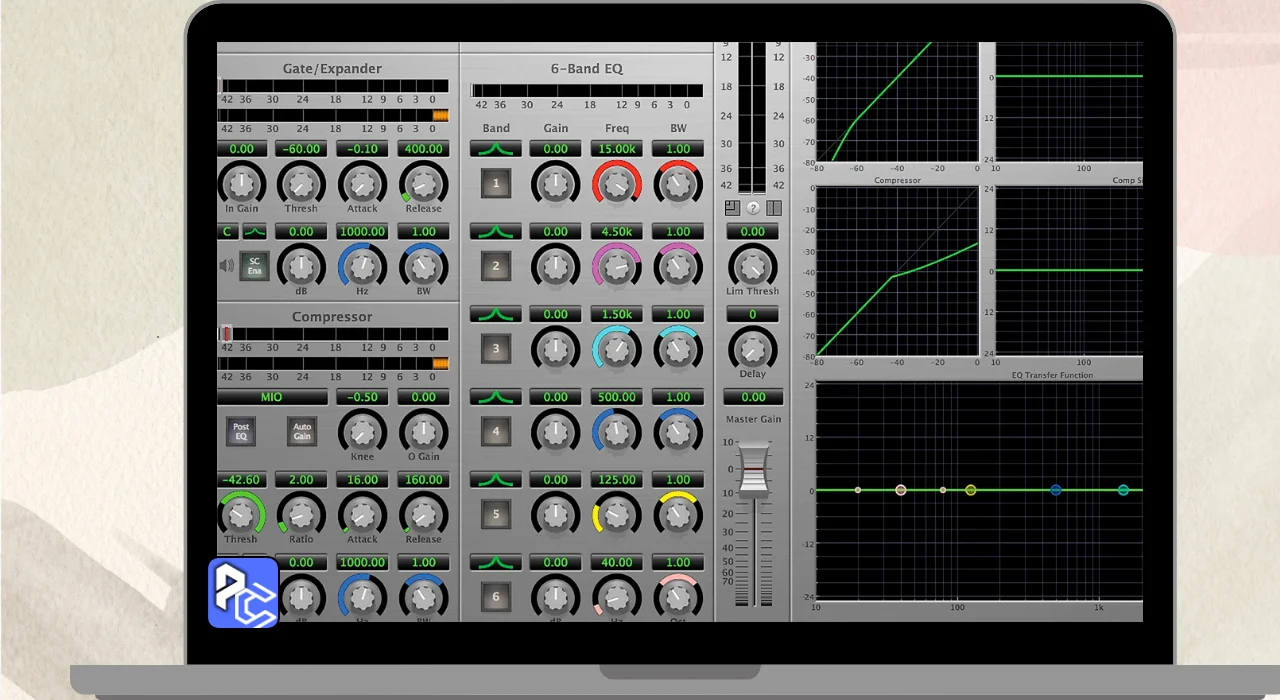Click the red band 1 Freq knob
Viewport: 1280px width, 700px height.
(616, 184)
